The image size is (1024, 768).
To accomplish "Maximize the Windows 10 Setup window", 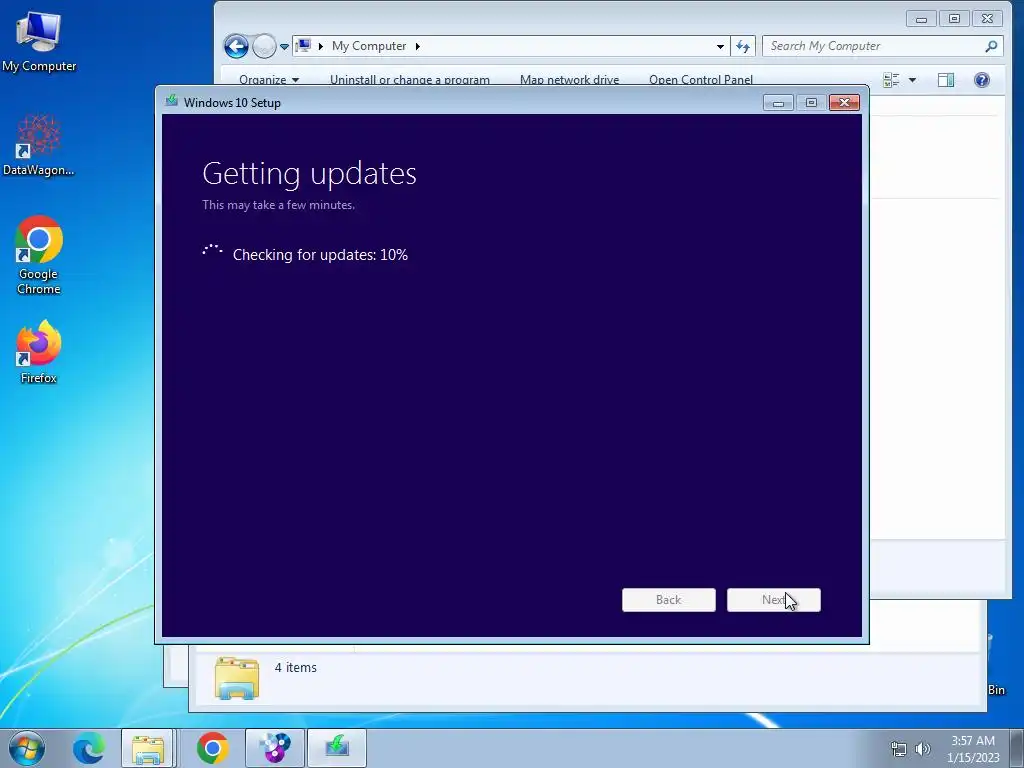I will [811, 103].
